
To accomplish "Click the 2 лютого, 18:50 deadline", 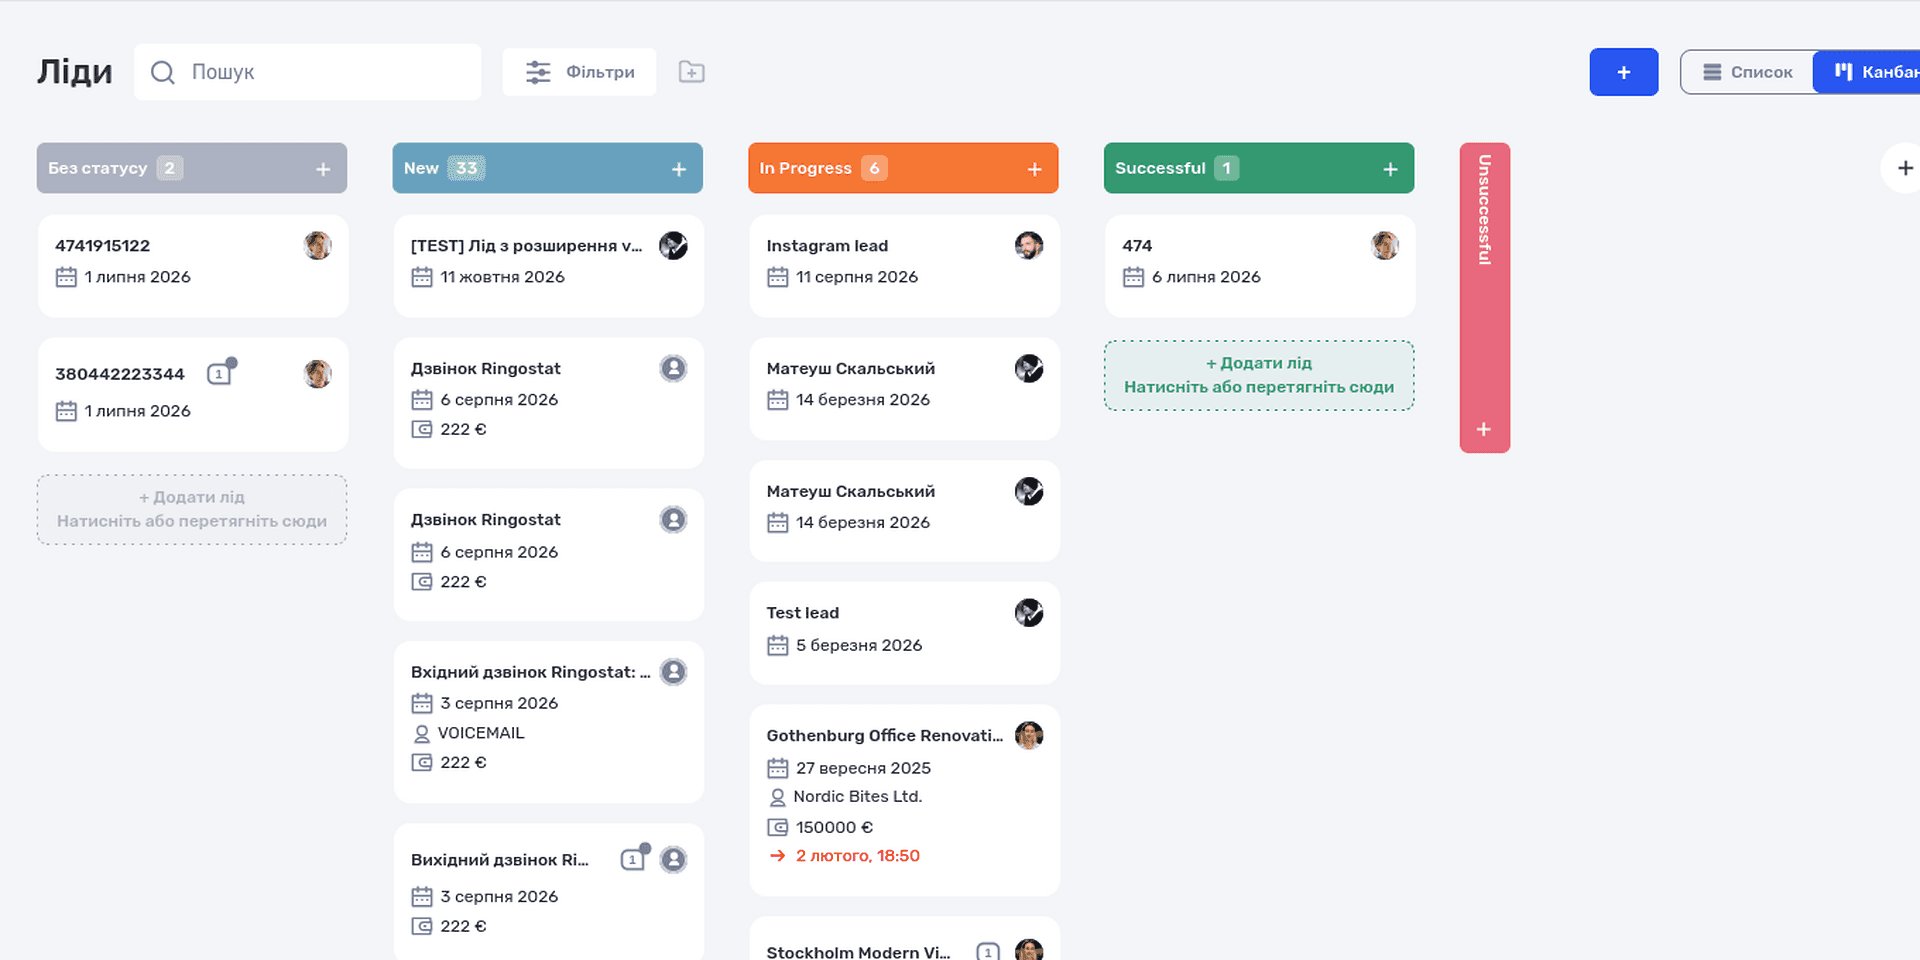I will 857,856.
